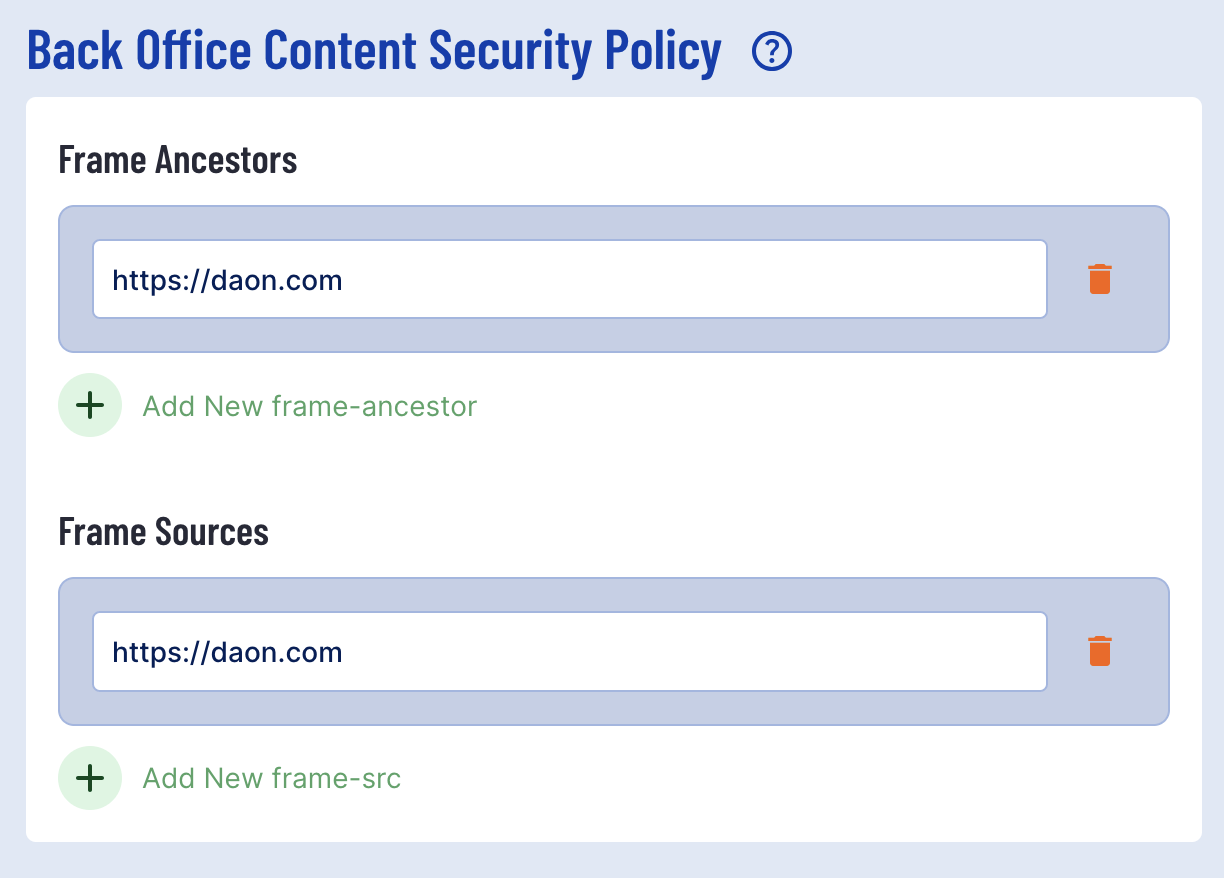
Task: Click the green circle beside Add New frame-src
Action: [x=90, y=778]
